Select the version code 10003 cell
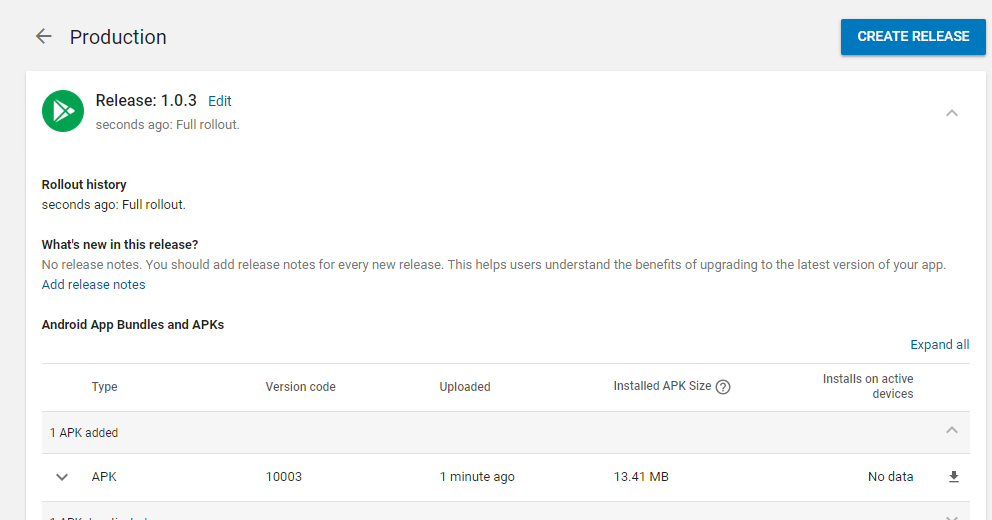 click(284, 477)
